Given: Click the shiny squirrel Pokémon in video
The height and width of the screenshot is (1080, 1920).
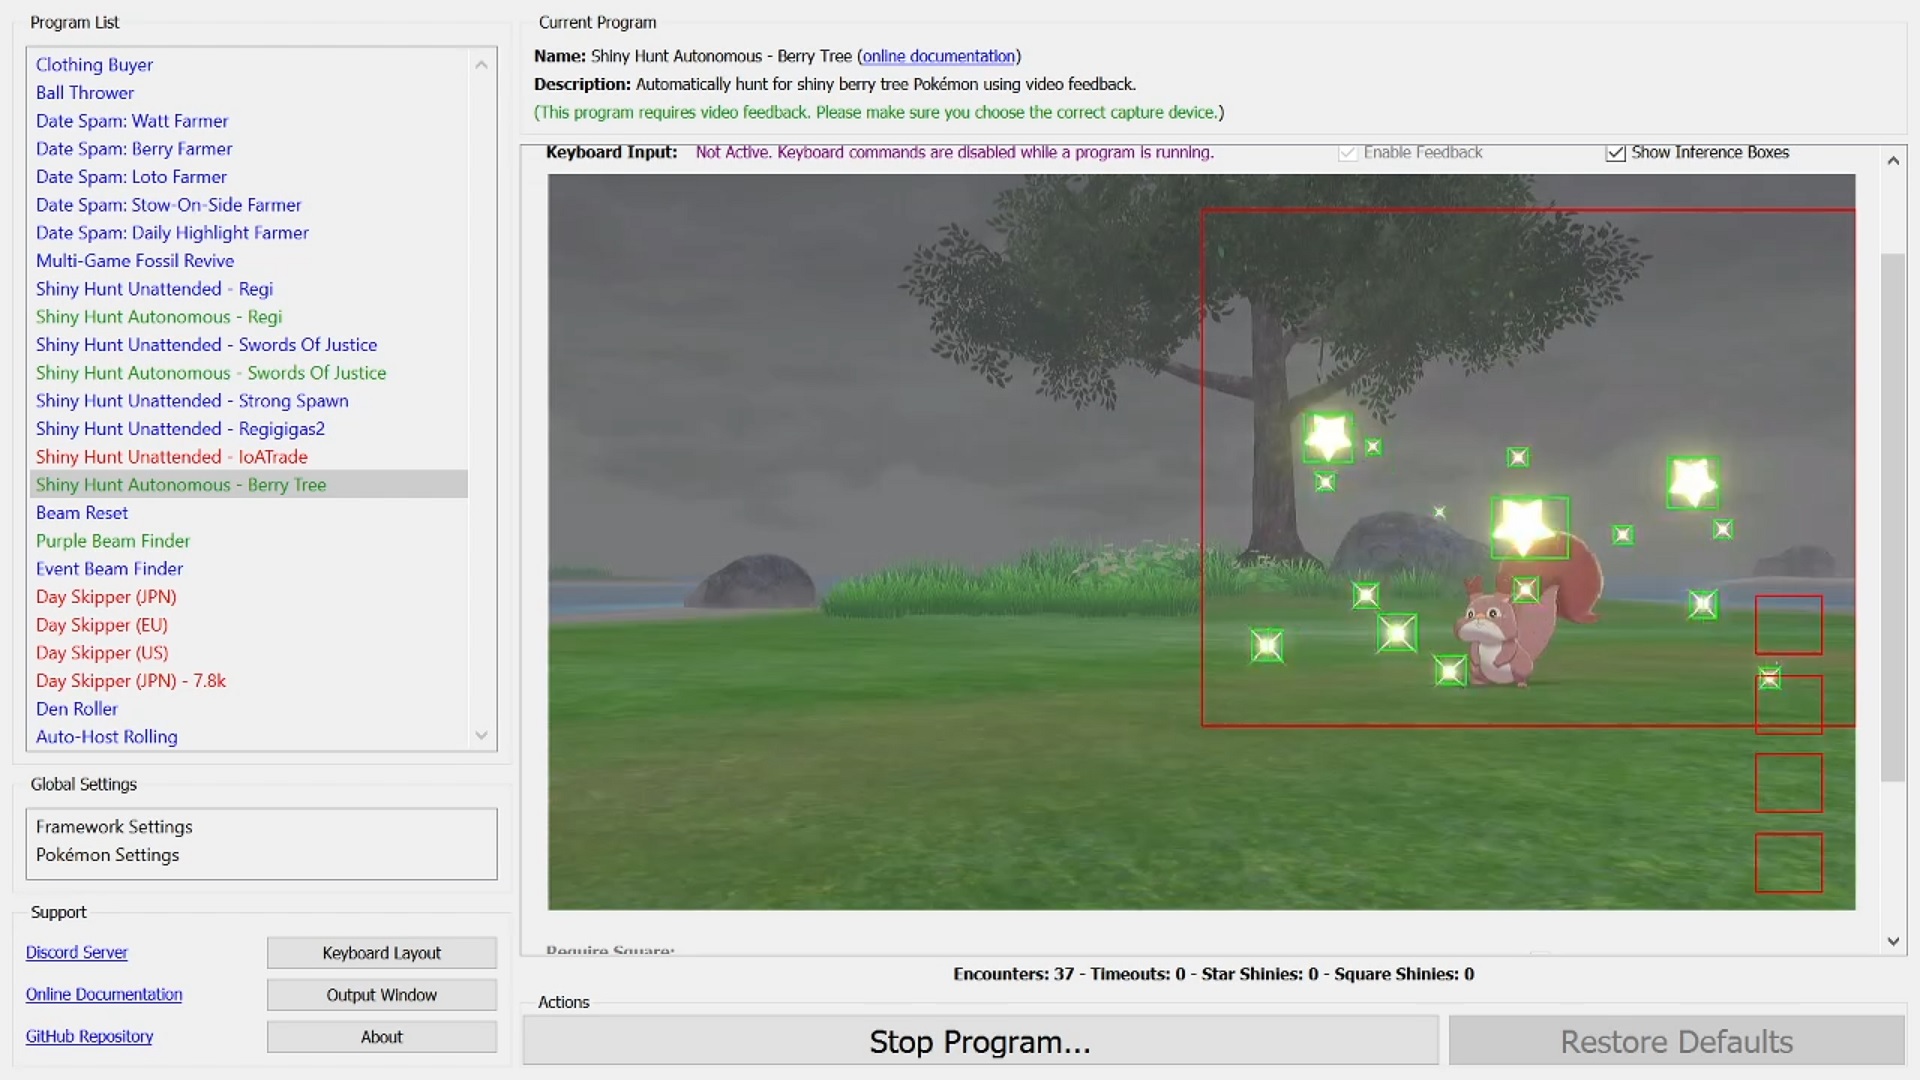Looking at the screenshot, I should pyautogui.click(x=1500, y=640).
